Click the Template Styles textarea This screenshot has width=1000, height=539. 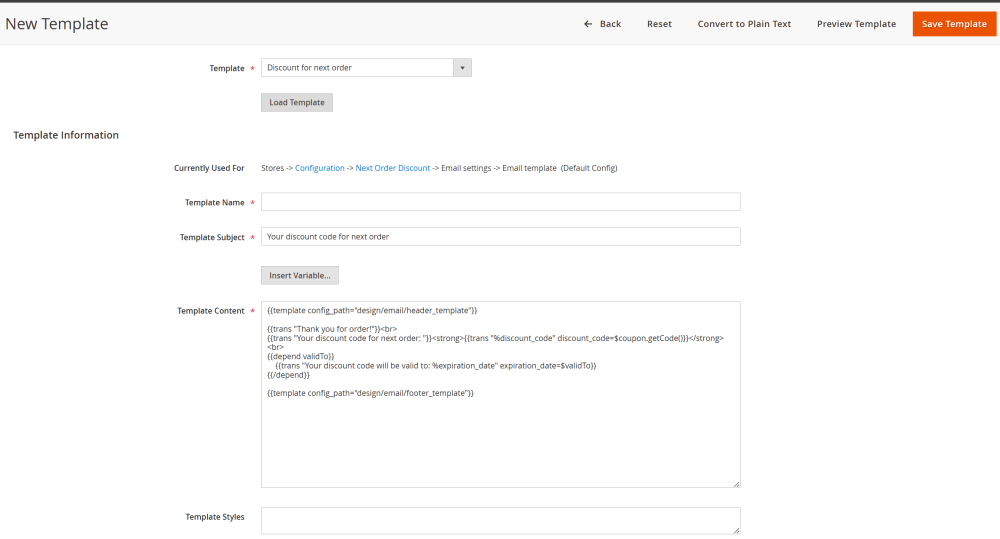pos(501,521)
